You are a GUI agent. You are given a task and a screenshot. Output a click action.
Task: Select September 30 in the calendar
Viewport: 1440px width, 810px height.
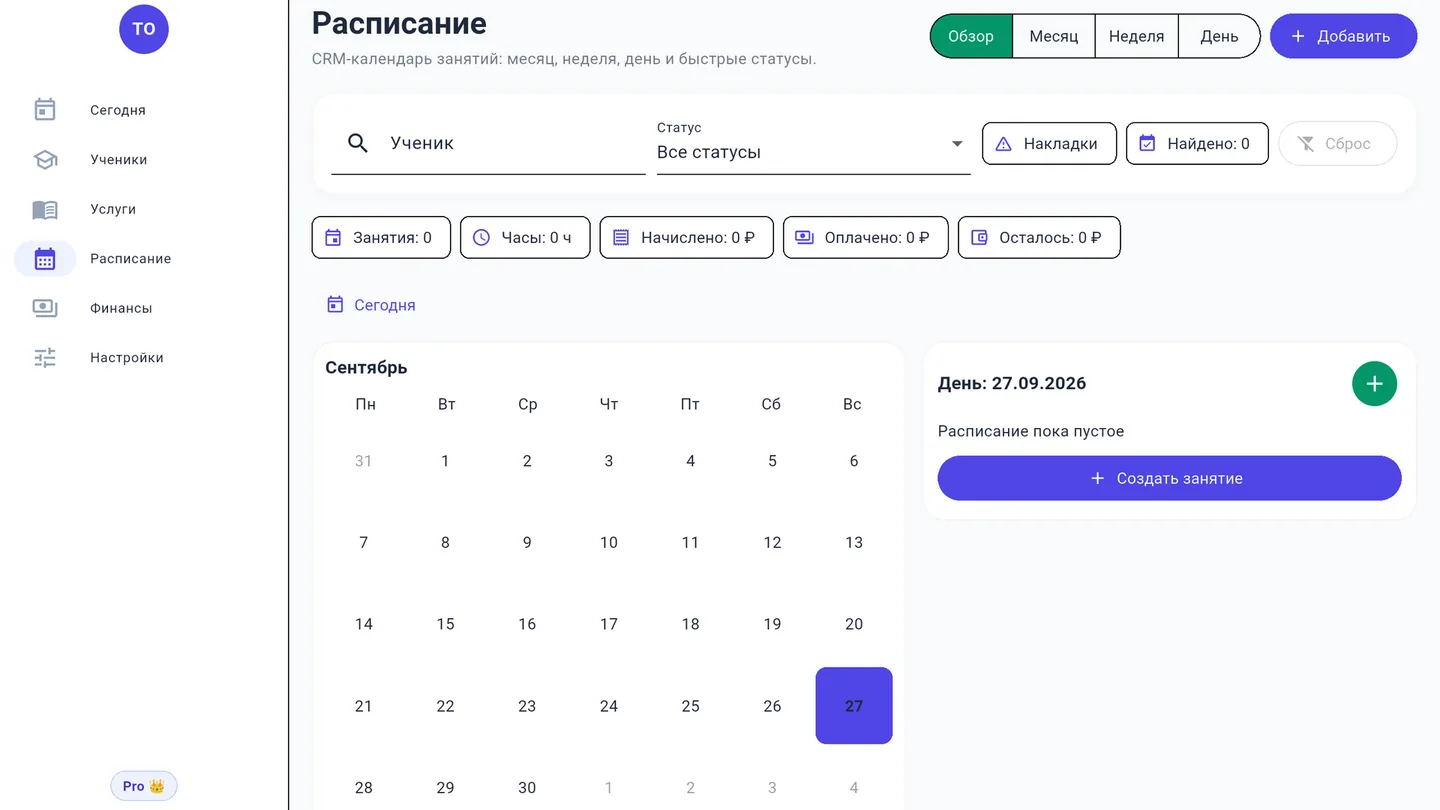tap(527, 787)
